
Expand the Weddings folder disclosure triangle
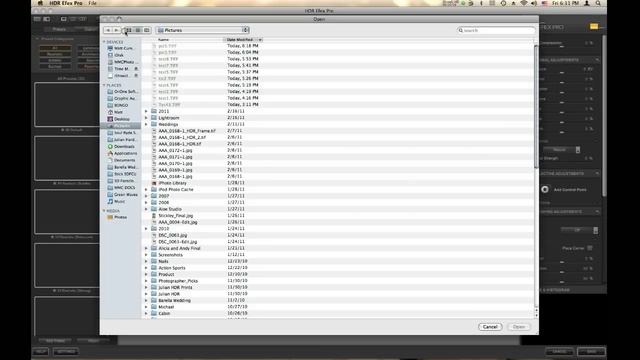[x=146, y=124]
